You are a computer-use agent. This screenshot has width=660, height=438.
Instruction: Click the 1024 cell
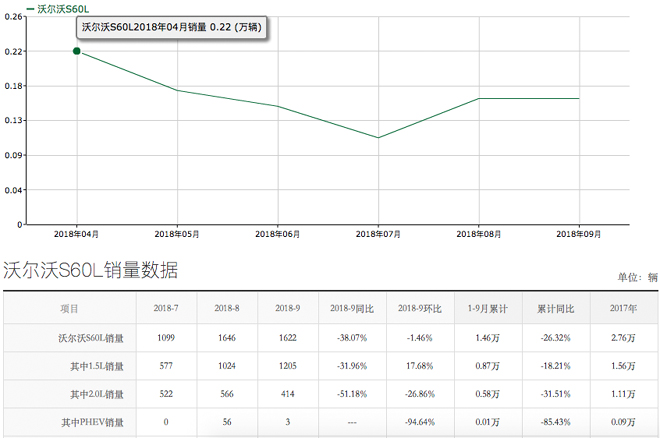[x=227, y=366]
